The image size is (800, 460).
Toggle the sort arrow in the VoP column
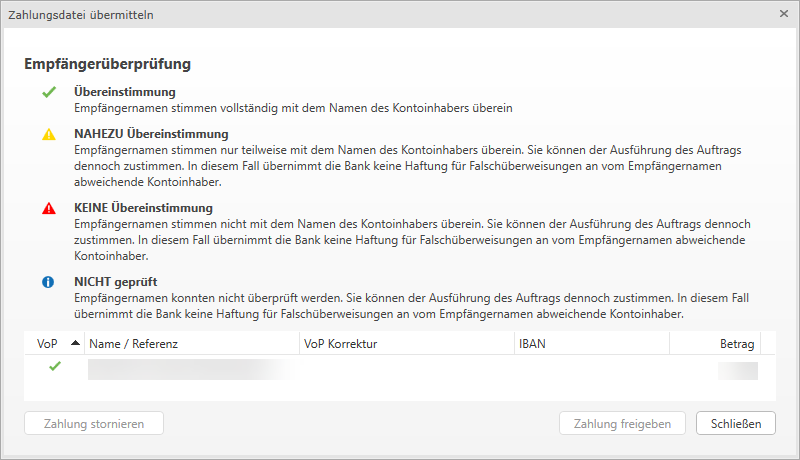[76, 343]
